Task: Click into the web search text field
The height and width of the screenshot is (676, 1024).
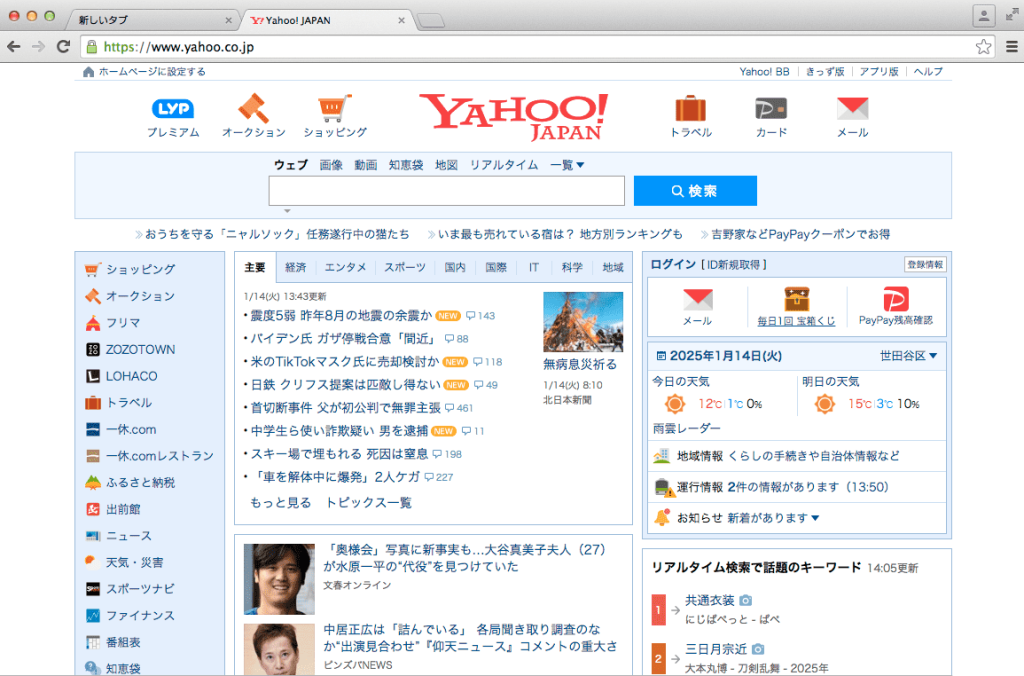Action: click(x=447, y=191)
